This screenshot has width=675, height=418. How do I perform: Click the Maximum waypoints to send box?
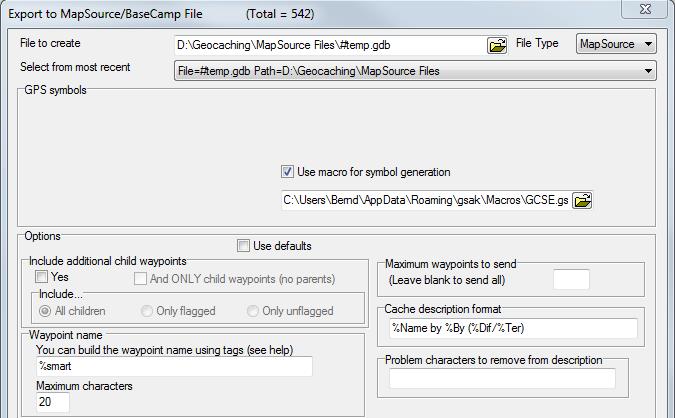(571, 280)
